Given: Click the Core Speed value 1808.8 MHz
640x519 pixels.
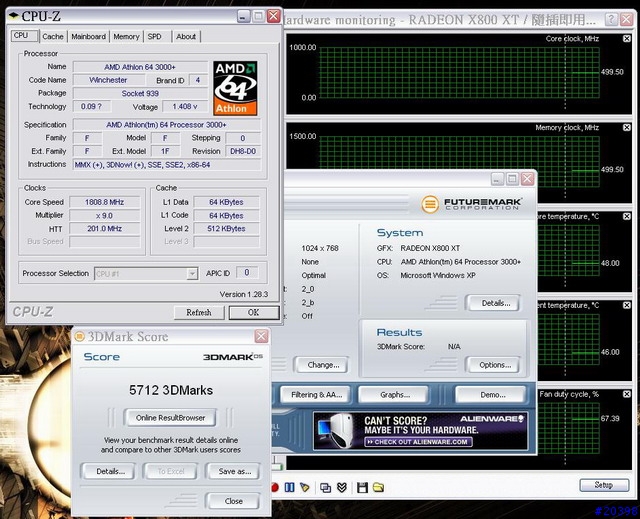Looking at the screenshot, I should 104,202.
